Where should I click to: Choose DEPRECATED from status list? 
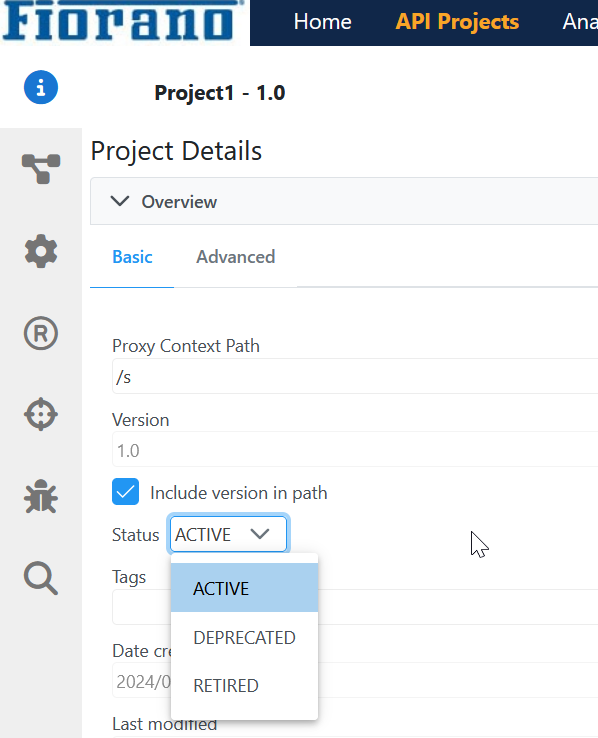[x=244, y=638]
